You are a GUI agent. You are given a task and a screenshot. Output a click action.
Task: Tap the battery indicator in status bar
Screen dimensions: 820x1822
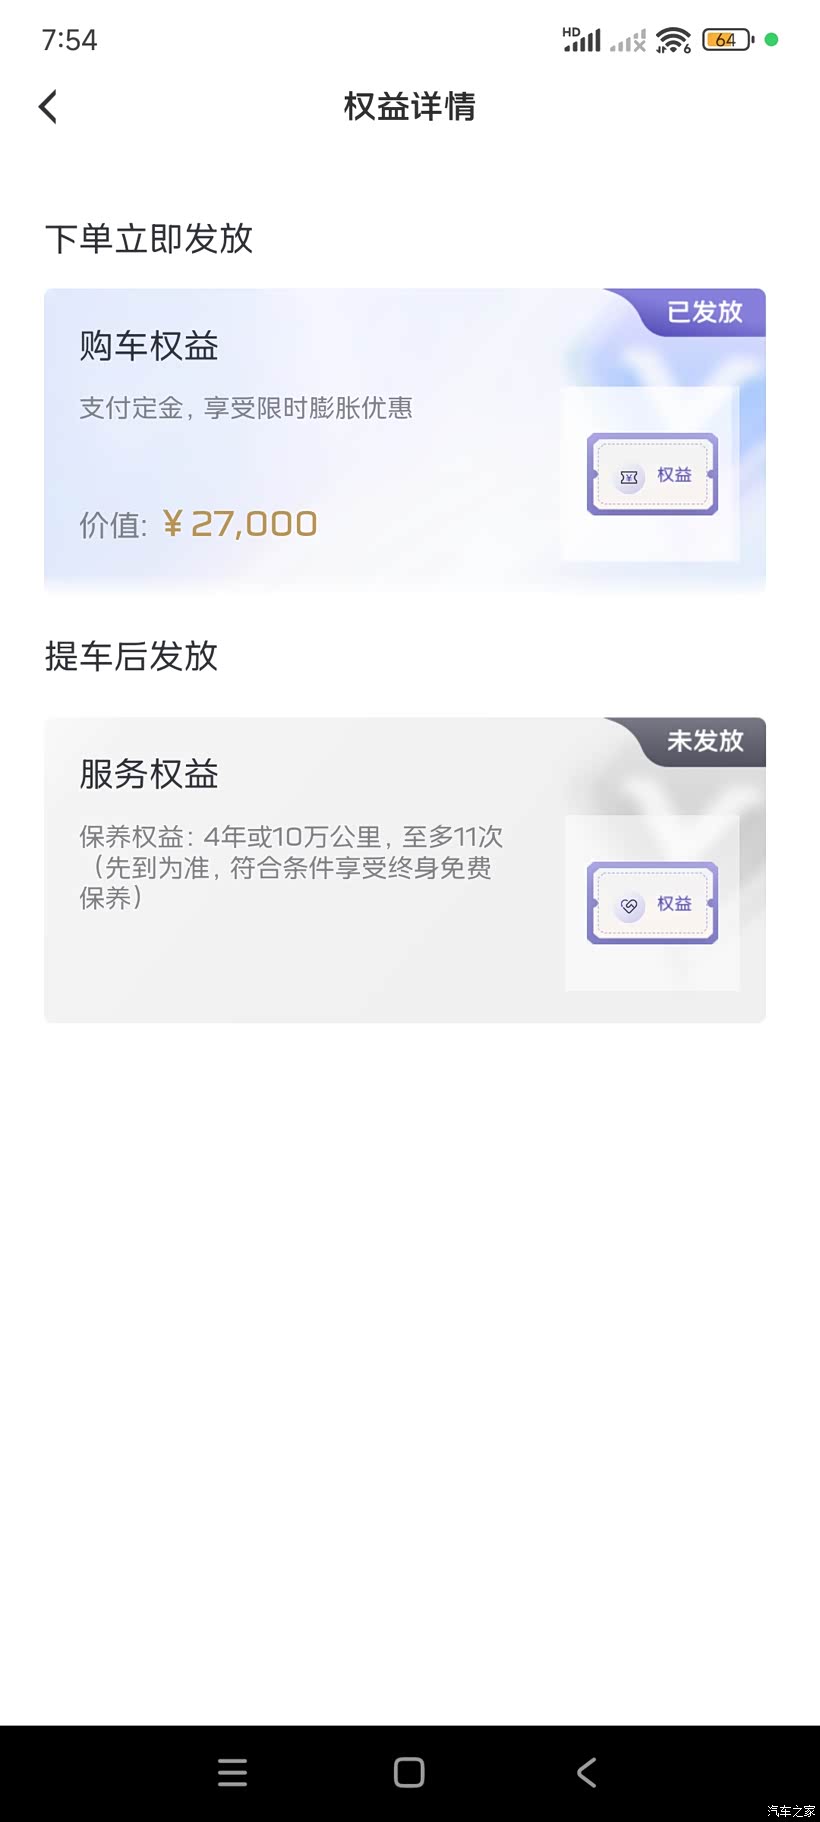click(727, 40)
